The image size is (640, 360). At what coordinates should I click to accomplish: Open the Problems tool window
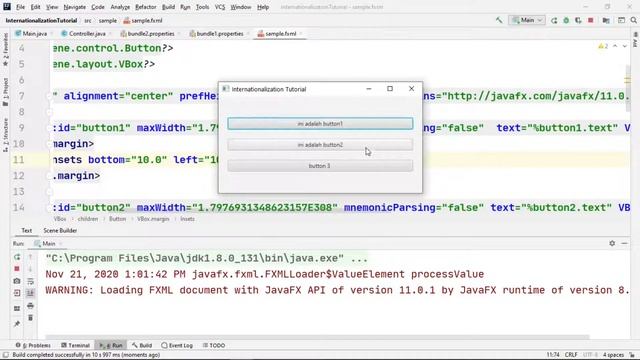33,345
